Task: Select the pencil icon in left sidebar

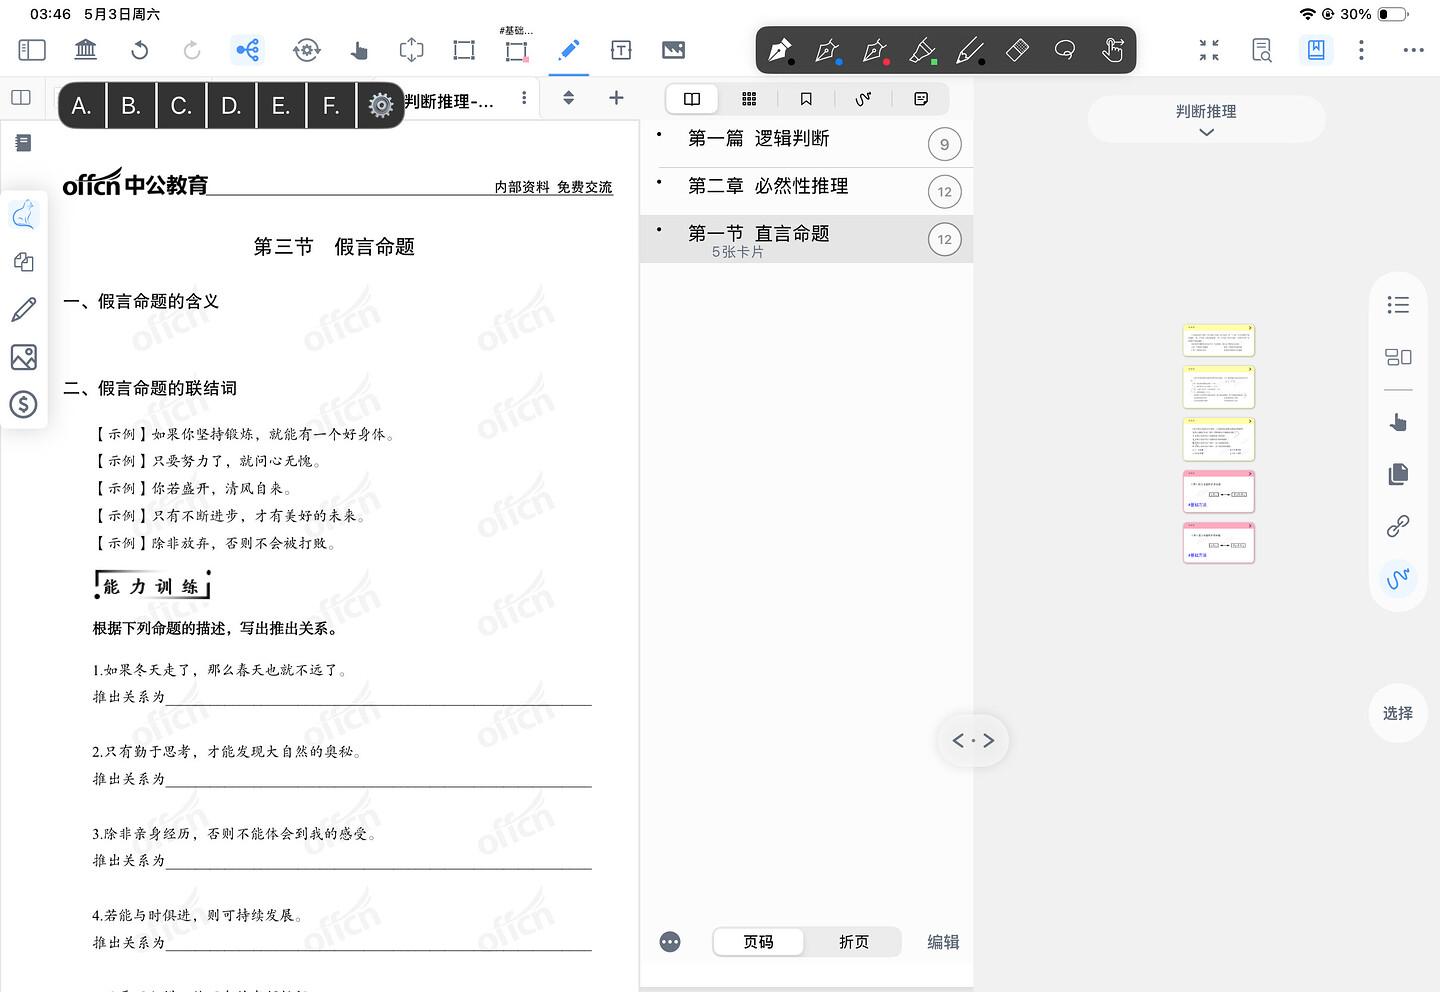Action: (x=24, y=310)
